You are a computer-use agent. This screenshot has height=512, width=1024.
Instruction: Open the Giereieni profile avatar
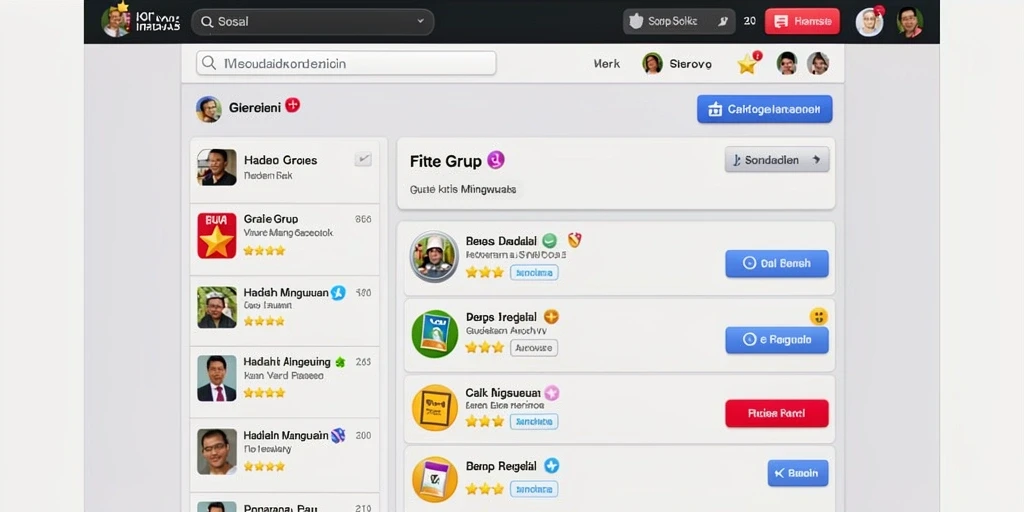pos(208,109)
